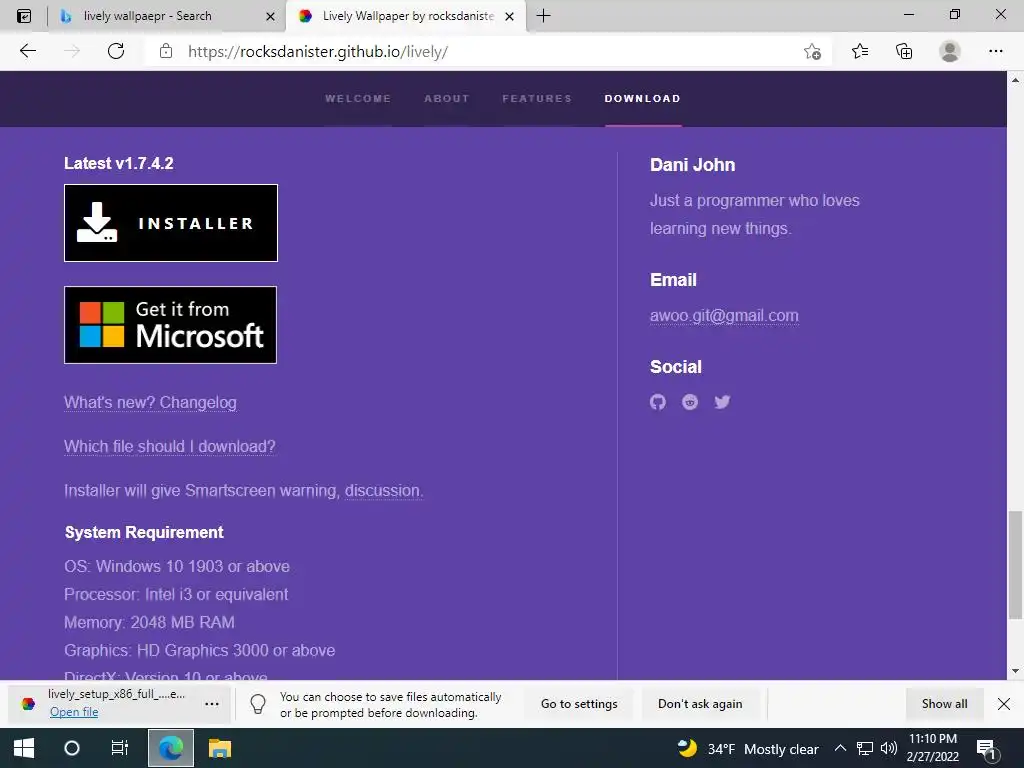Click the lively_setup download file icon
1024x768 pixels.
point(28,704)
